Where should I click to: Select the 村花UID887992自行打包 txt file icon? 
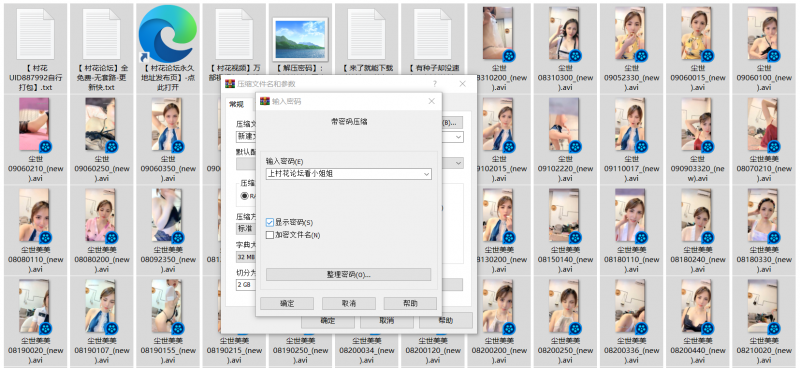click(x=35, y=34)
